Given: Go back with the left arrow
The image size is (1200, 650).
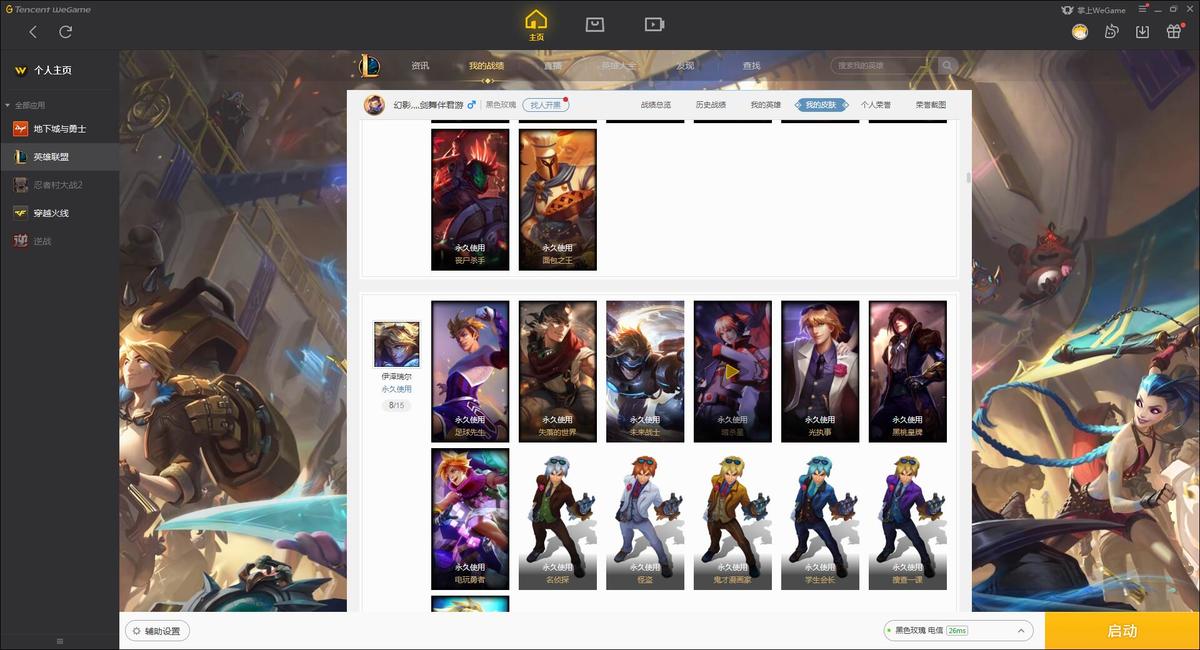Looking at the screenshot, I should [33, 32].
